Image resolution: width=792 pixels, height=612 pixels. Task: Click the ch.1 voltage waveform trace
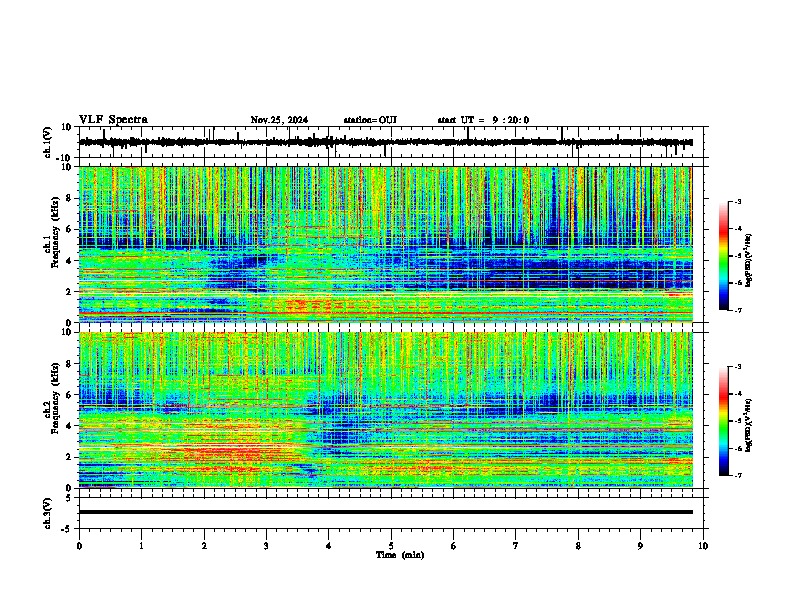(x=386, y=142)
